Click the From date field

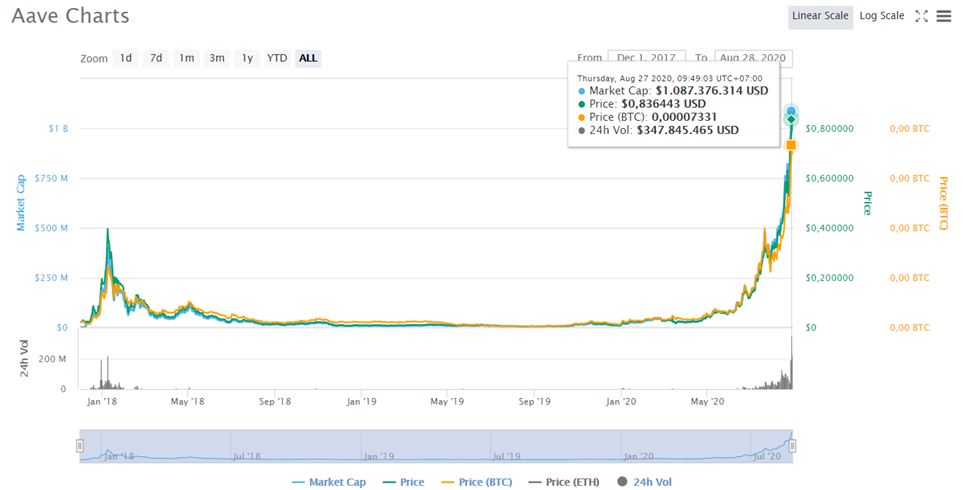(x=646, y=58)
